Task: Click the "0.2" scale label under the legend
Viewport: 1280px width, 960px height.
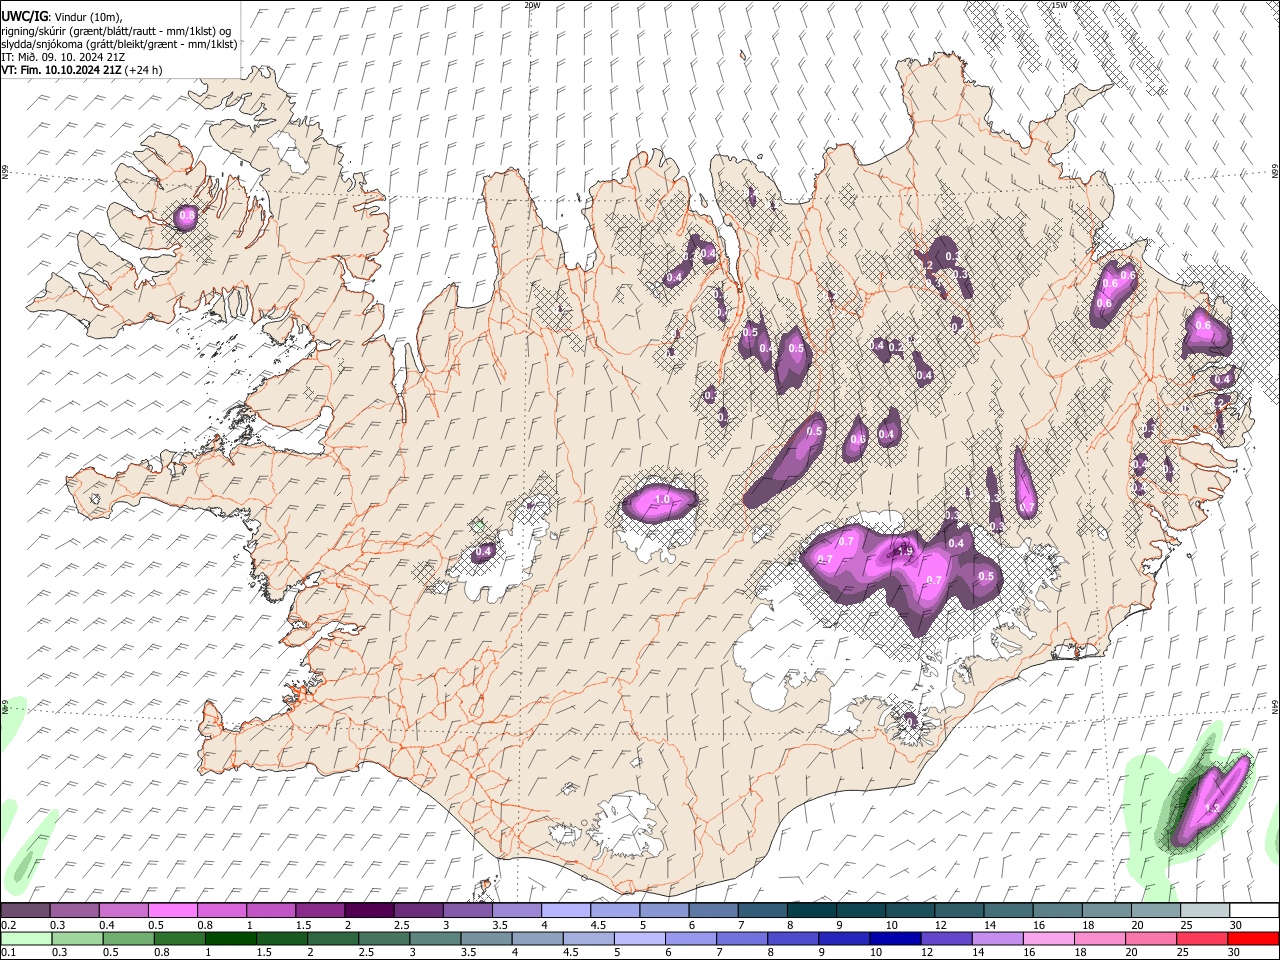Action: click(8, 924)
